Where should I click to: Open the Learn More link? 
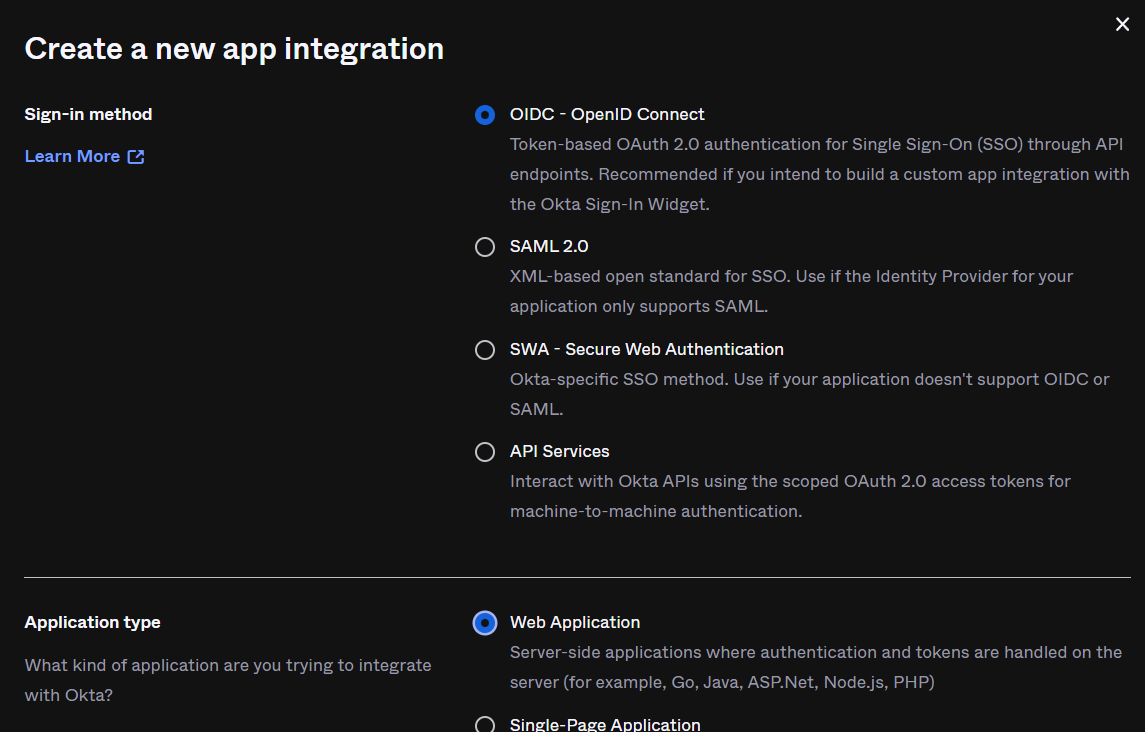pyautogui.click(x=72, y=156)
